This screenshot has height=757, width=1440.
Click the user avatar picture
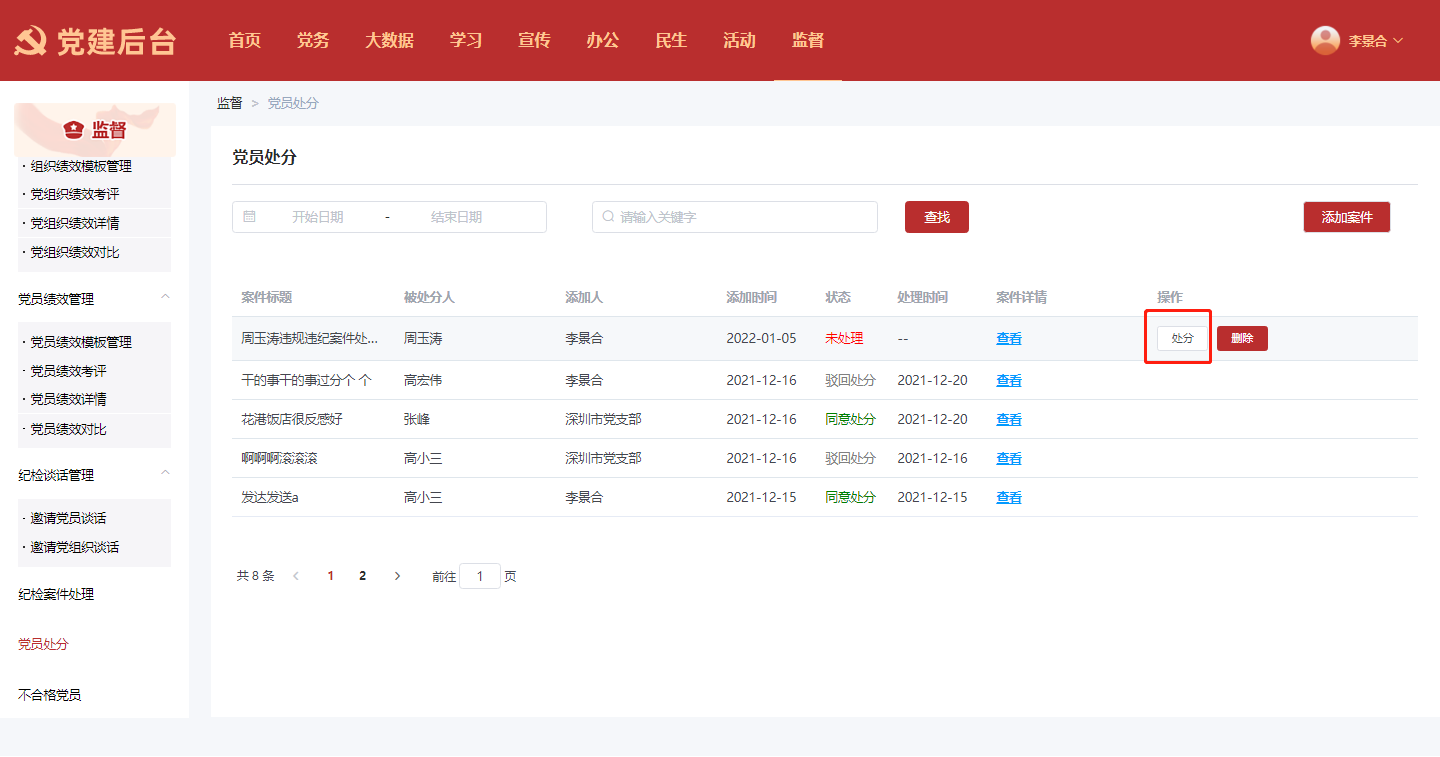[x=1325, y=40]
